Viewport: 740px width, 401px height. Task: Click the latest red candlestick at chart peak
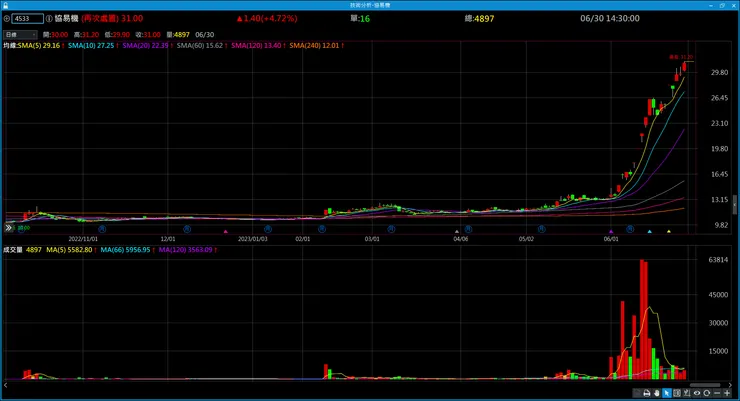684,67
